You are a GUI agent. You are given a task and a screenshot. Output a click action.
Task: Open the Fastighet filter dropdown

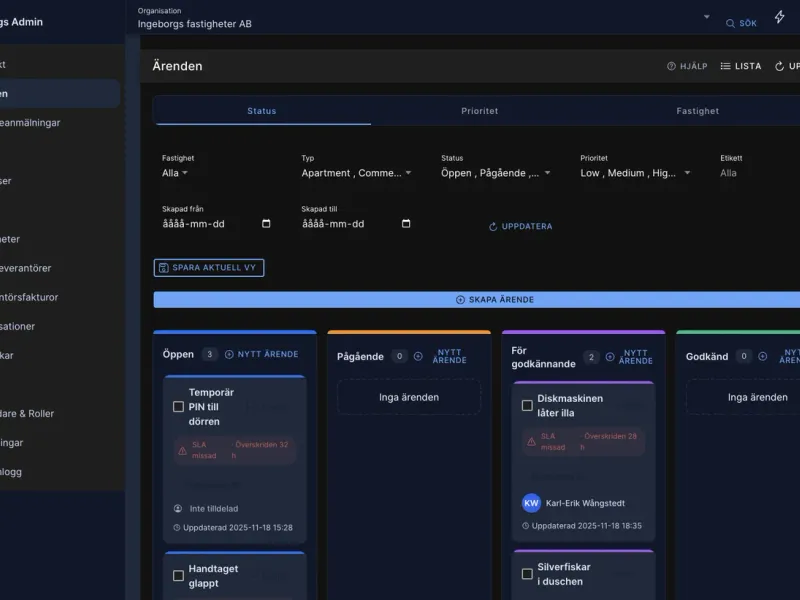(x=175, y=173)
